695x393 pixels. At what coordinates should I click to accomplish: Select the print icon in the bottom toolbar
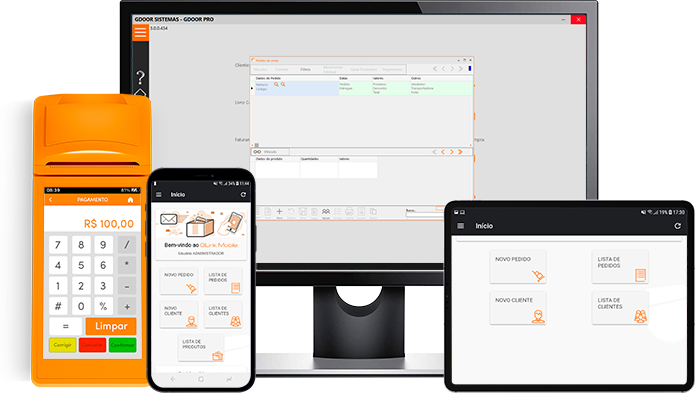pyautogui.click(x=349, y=212)
